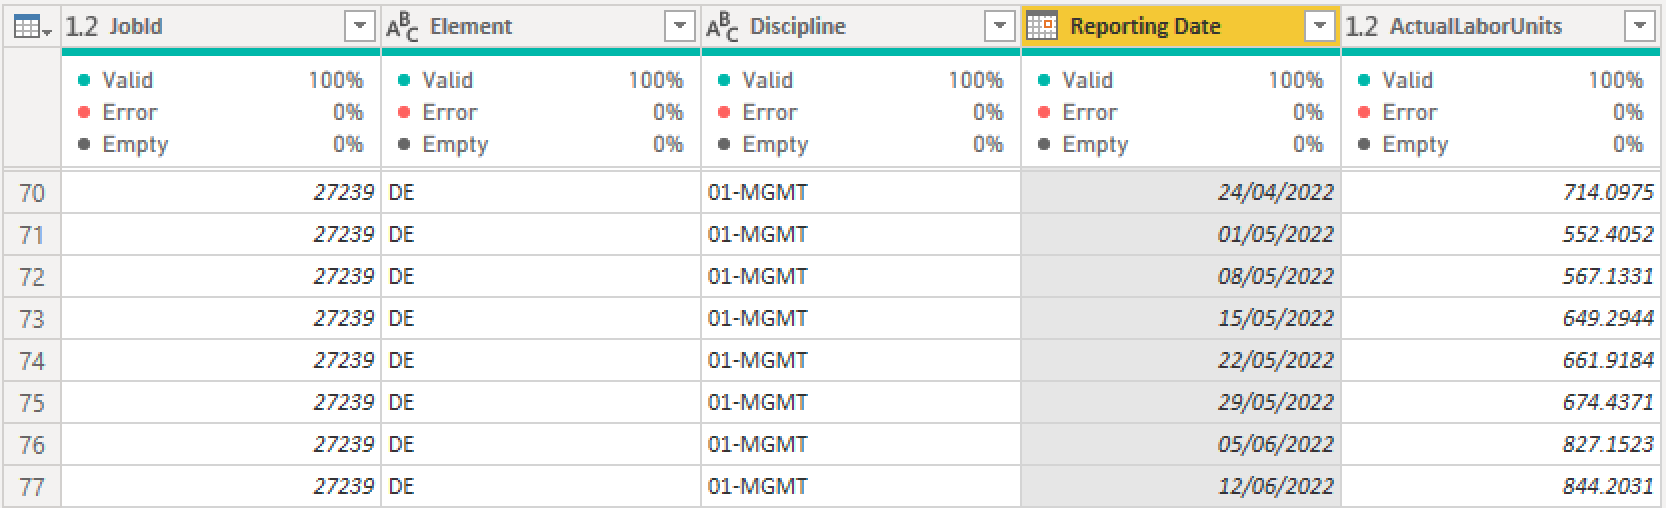Select row number 76
Viewport: 1666px width, 508px height.
coord(32,444)
